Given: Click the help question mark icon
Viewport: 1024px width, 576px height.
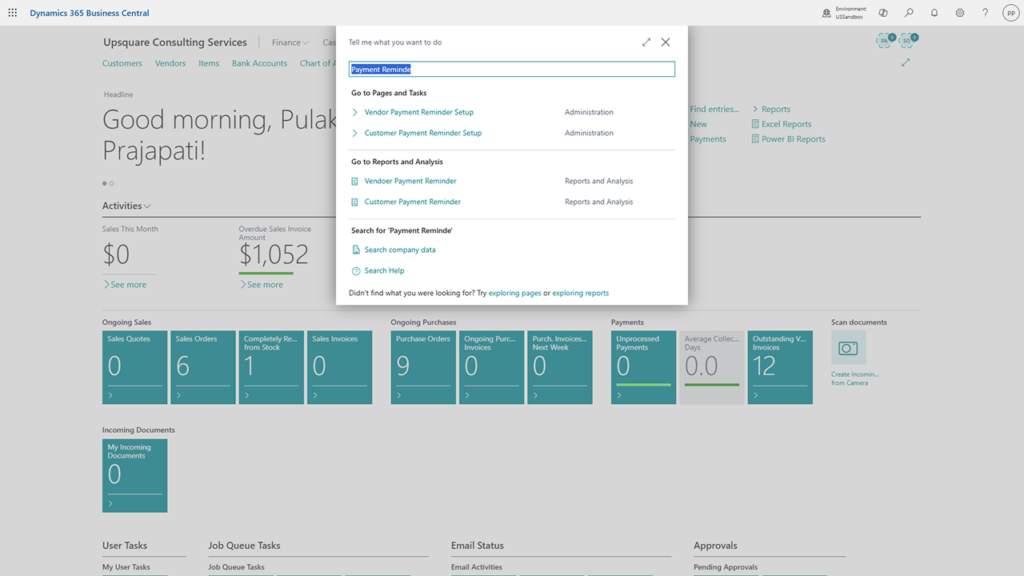Looking at the screenshot, I should pyautogui.click(x=985, y=13).
